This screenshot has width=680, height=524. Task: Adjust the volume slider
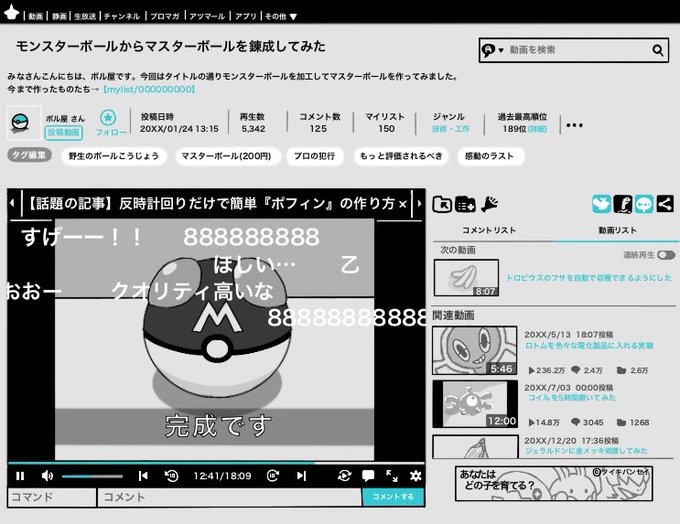point(92,476)
